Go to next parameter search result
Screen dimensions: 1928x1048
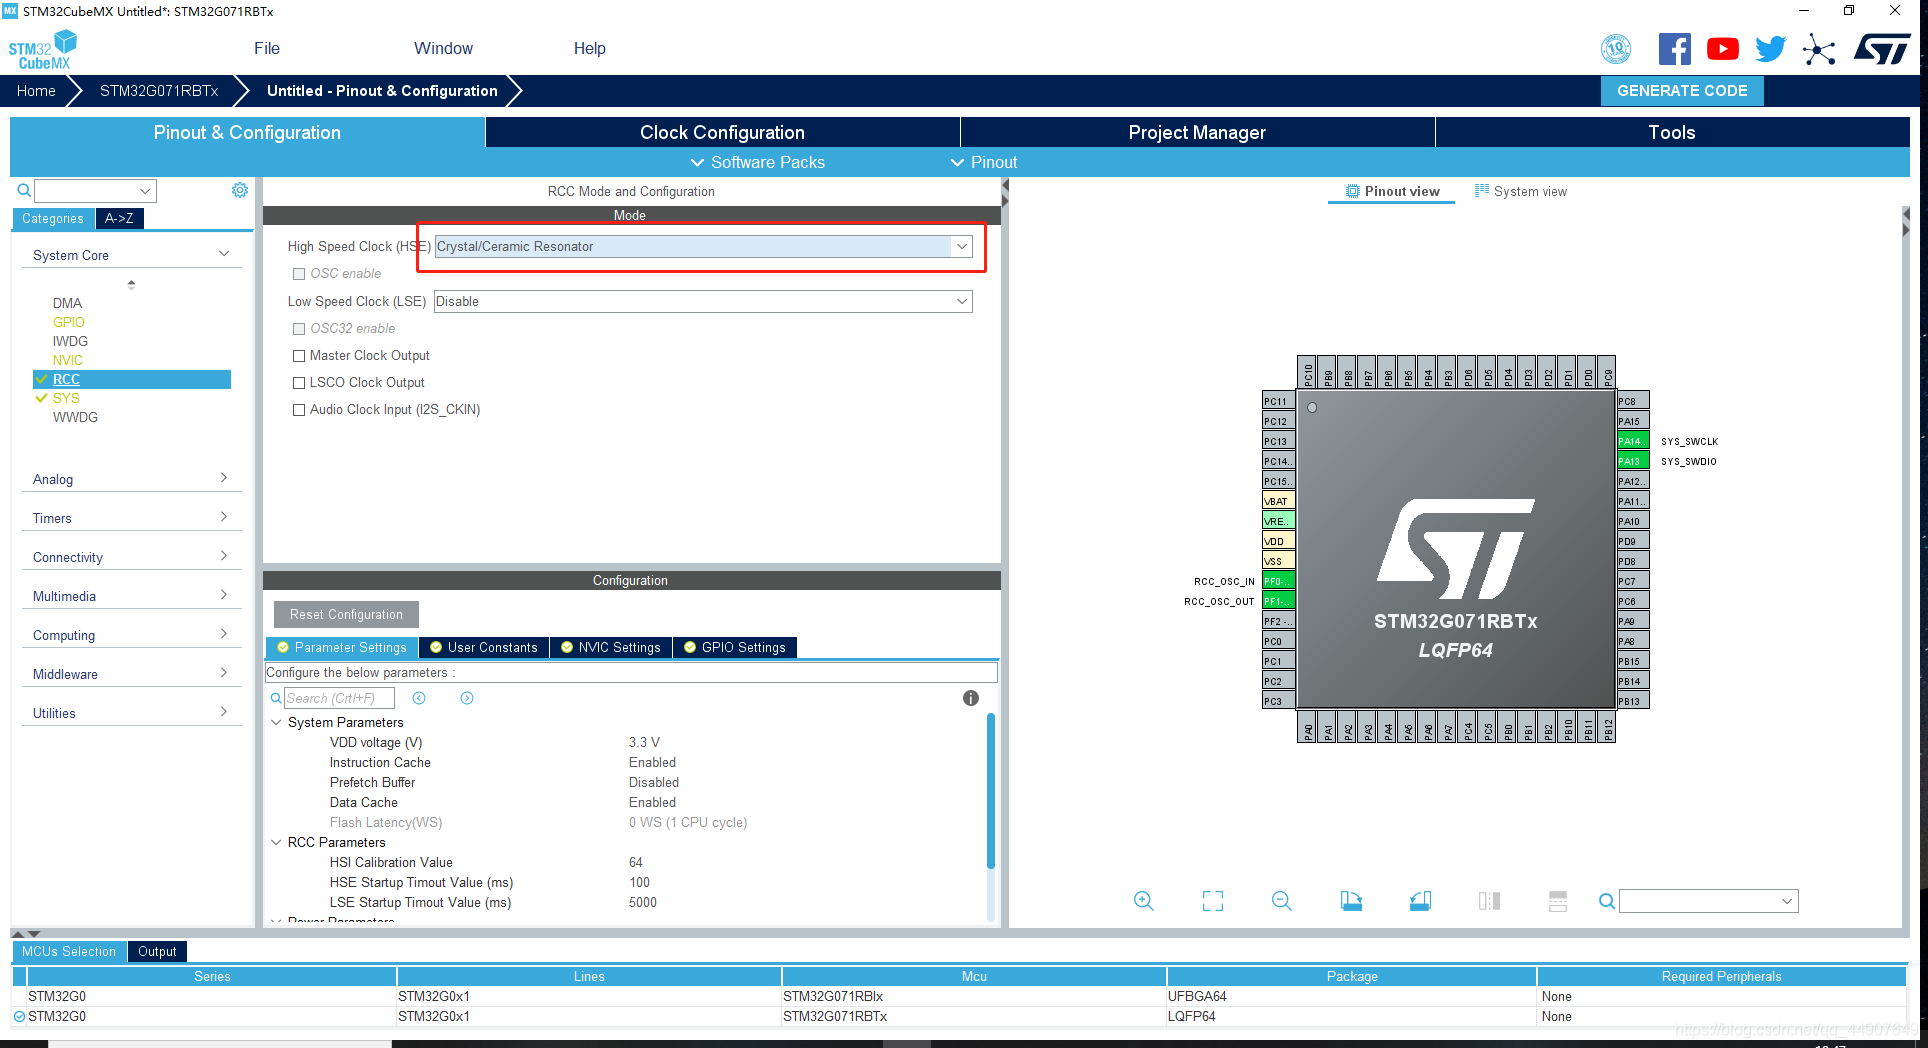tap(467, 698)
